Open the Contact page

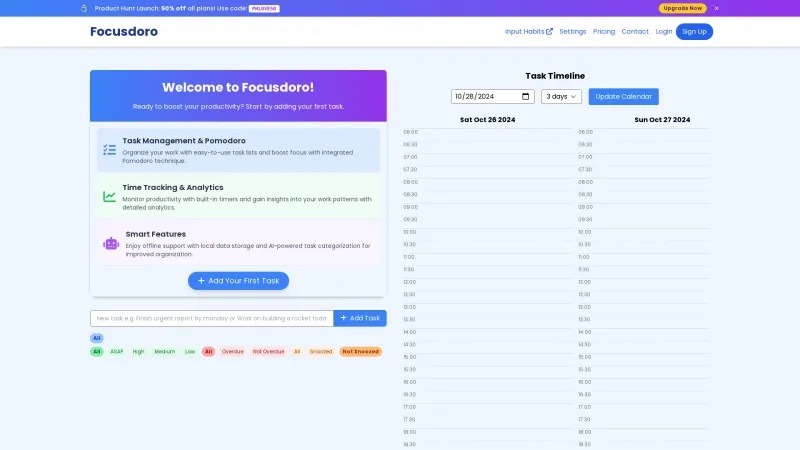pos(635,32)
